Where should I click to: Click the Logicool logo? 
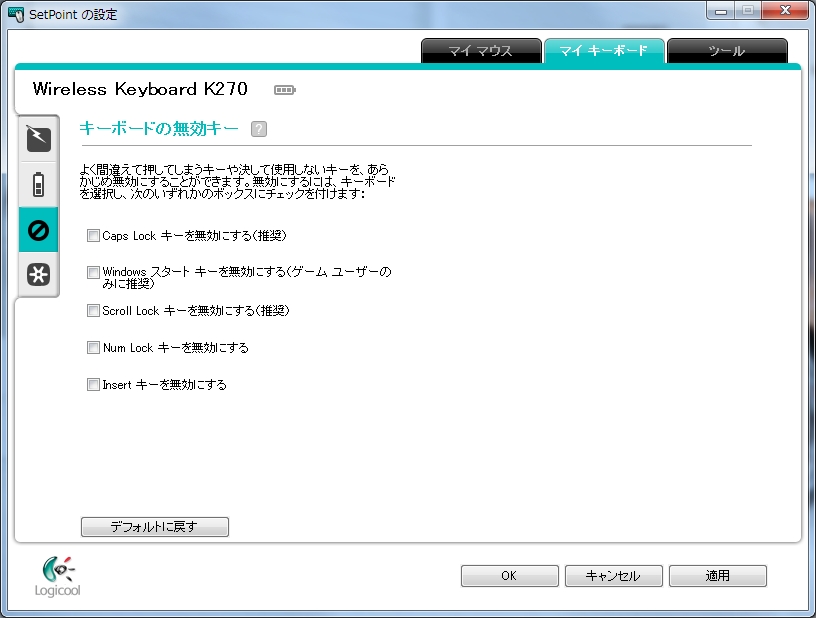[x=58, y=576]
